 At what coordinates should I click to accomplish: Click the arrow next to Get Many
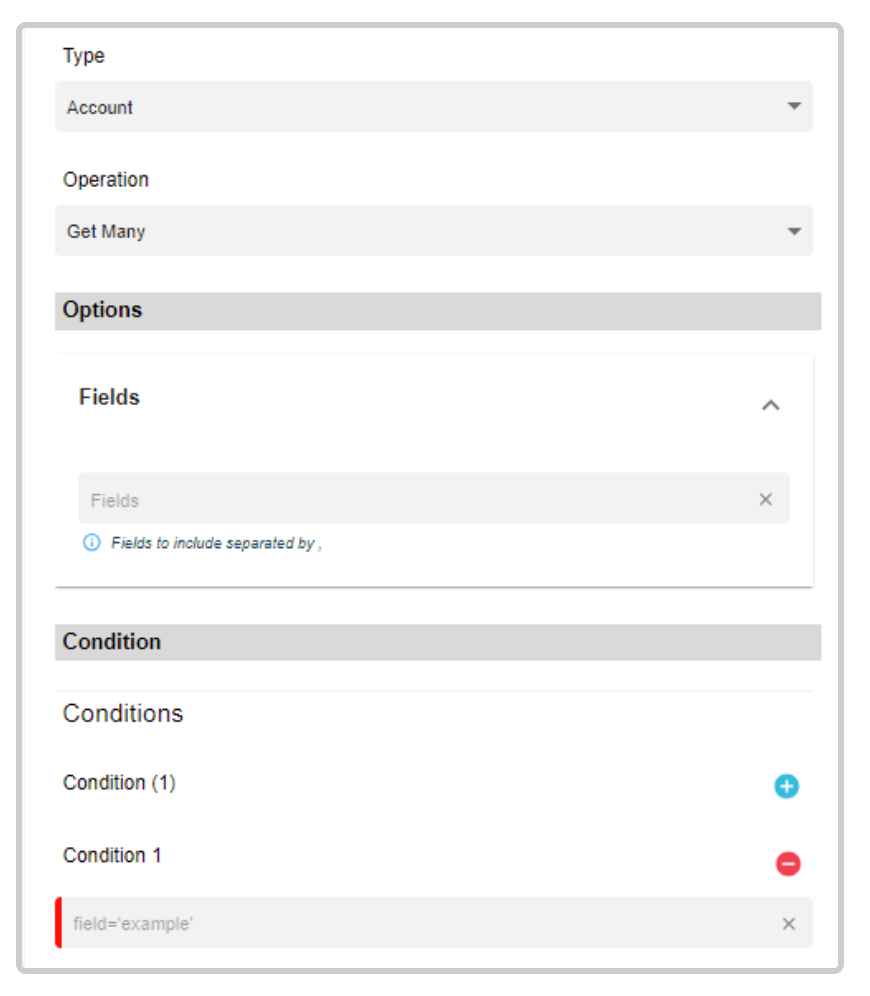point(794,231)
